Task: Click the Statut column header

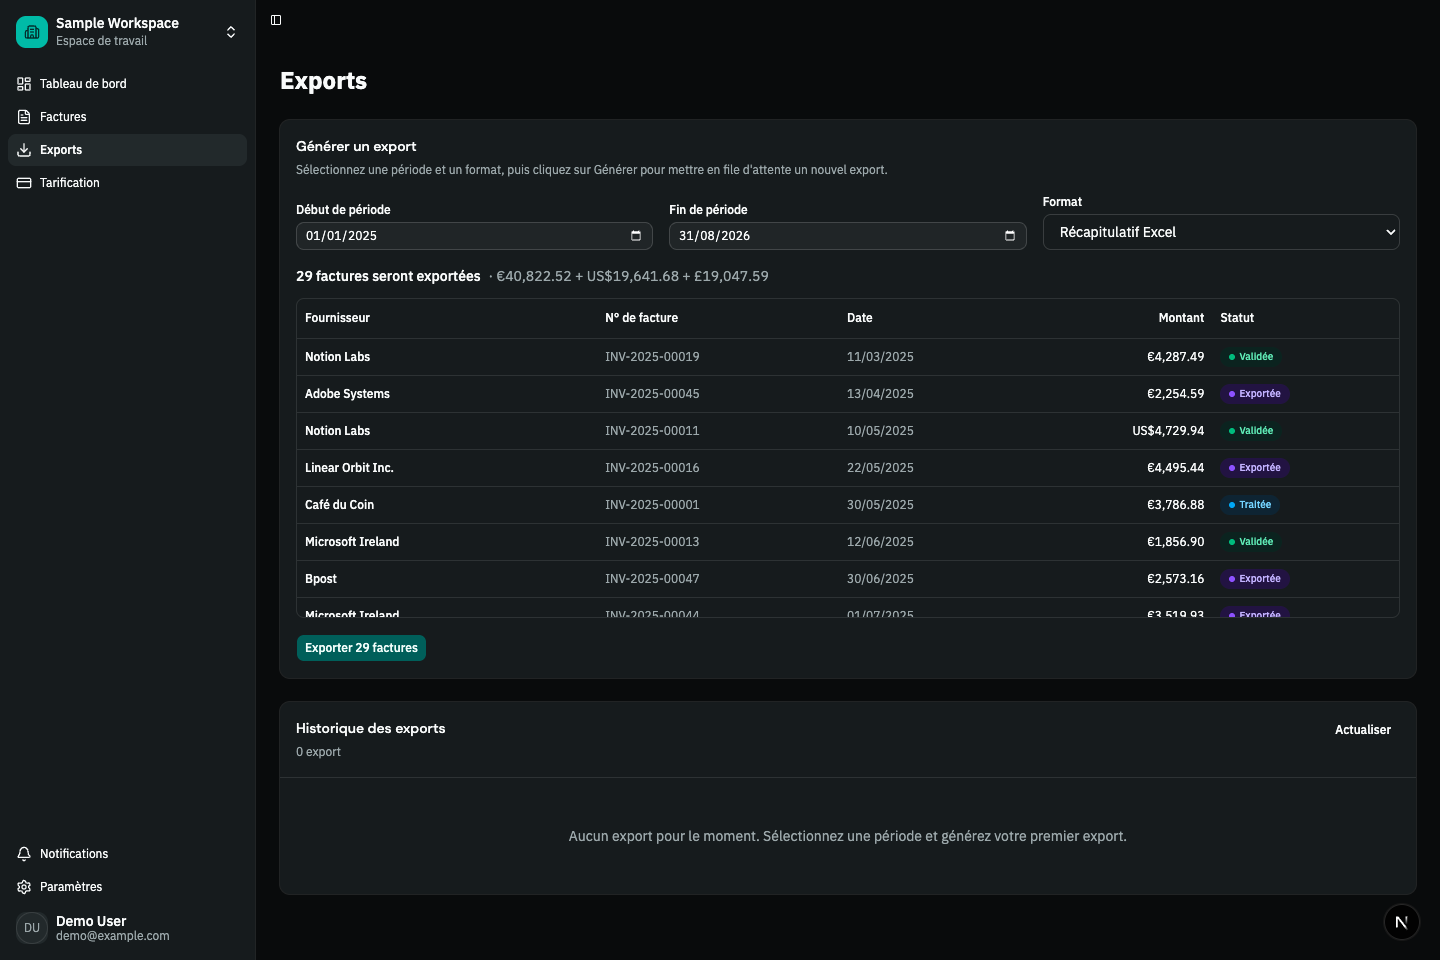Action: [x=1237, y=318]
